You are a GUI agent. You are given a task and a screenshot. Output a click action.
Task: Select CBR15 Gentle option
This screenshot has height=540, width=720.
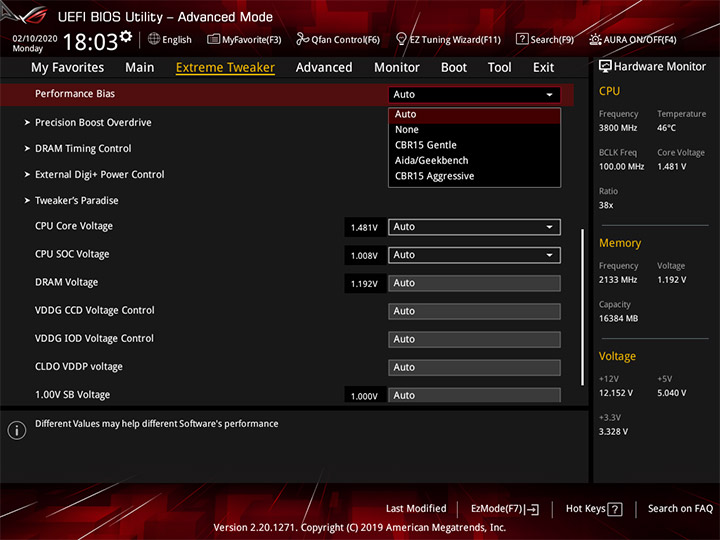(474, 145)
